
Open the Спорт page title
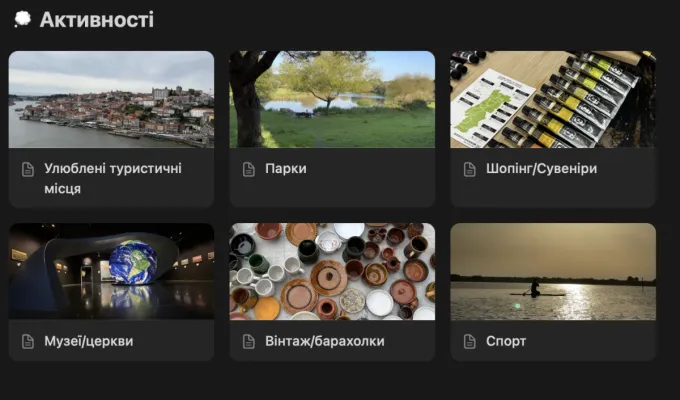(506, 341)
